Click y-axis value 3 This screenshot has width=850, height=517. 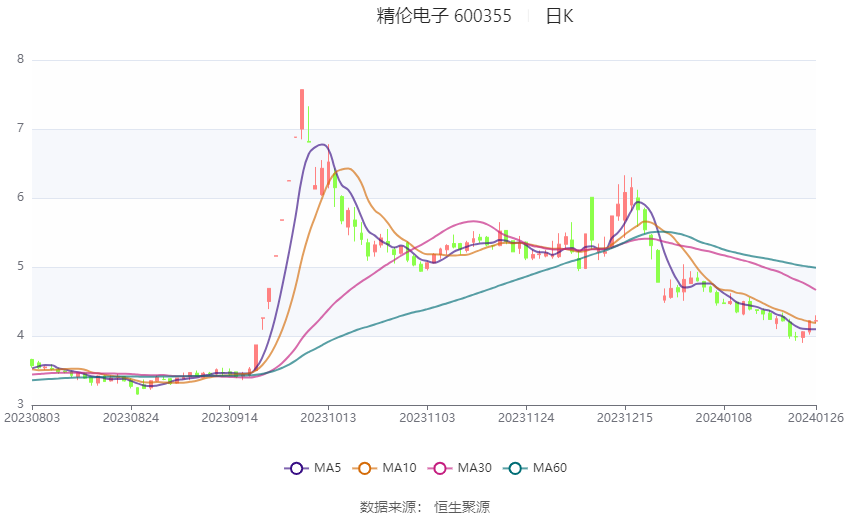pyautogui.click(x=21, y=404)
